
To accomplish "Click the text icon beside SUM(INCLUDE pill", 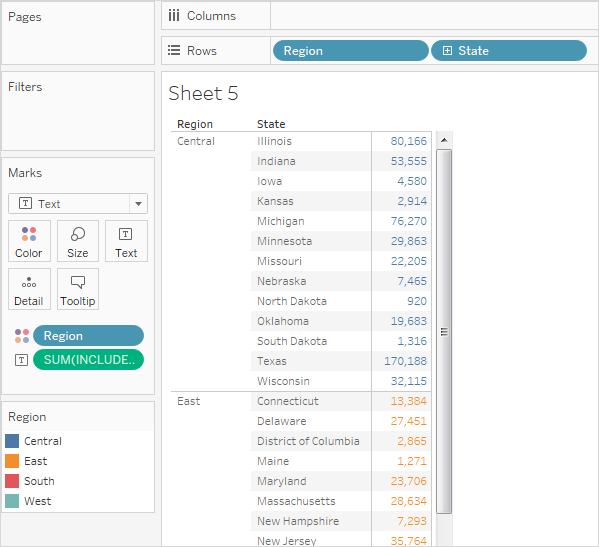I will [x=21, y=360].
